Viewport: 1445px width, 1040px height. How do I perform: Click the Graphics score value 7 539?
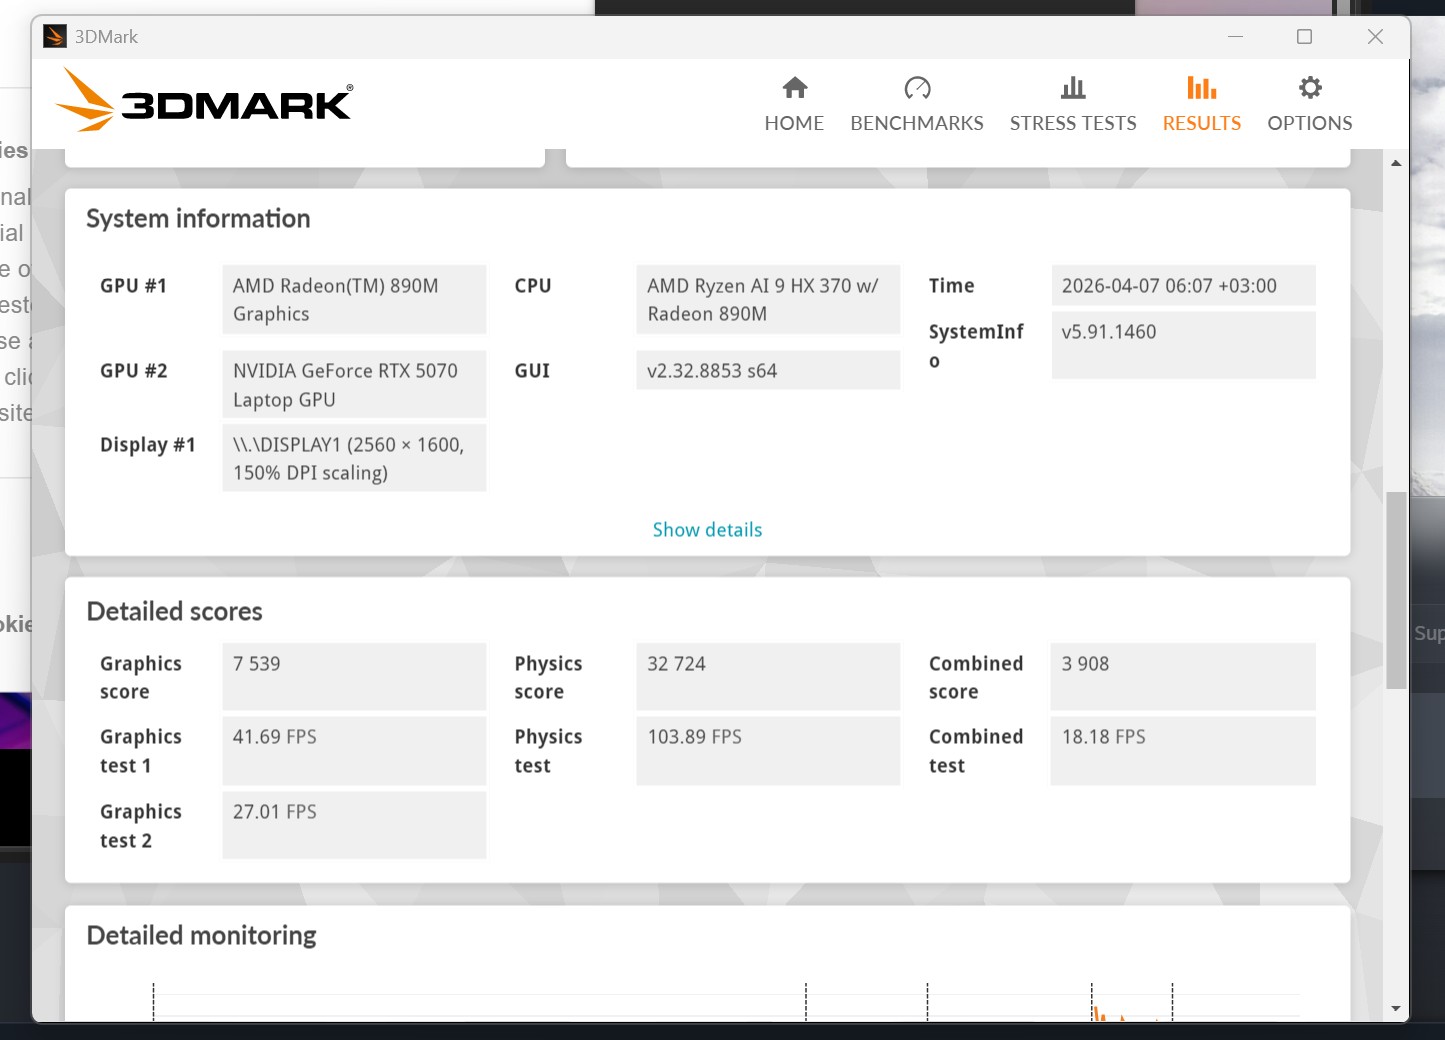(x=354, y=676)
